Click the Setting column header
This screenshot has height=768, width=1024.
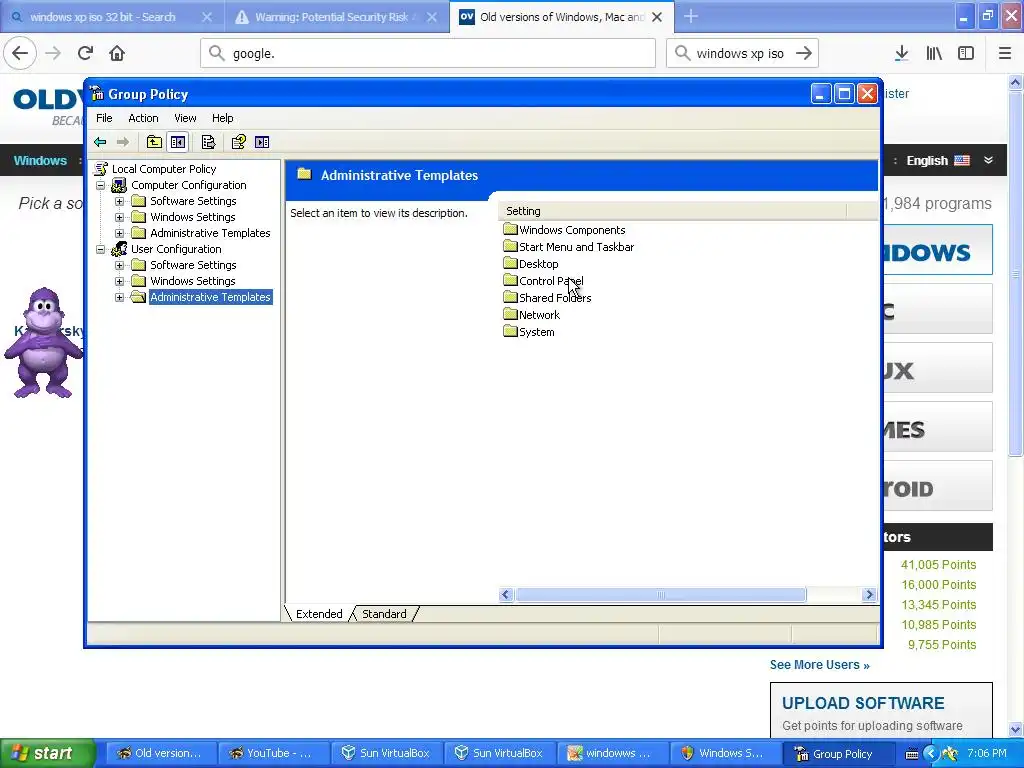(673, 211)
